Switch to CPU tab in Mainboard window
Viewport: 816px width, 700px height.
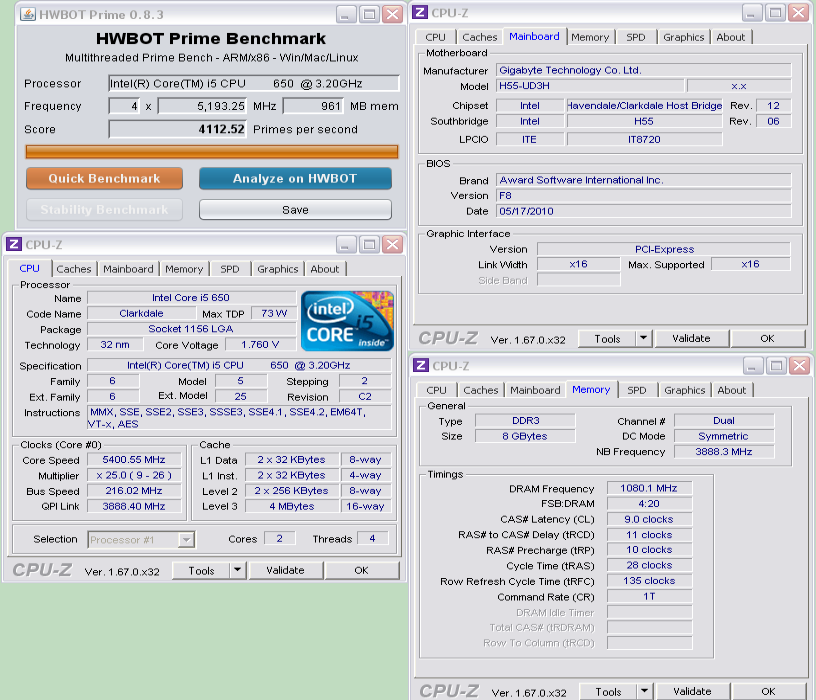pos(435,37)
